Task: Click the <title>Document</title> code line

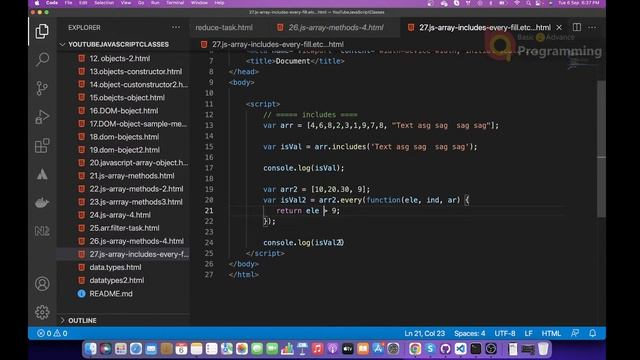Action: pyautogui.click(x=295, y=61)
